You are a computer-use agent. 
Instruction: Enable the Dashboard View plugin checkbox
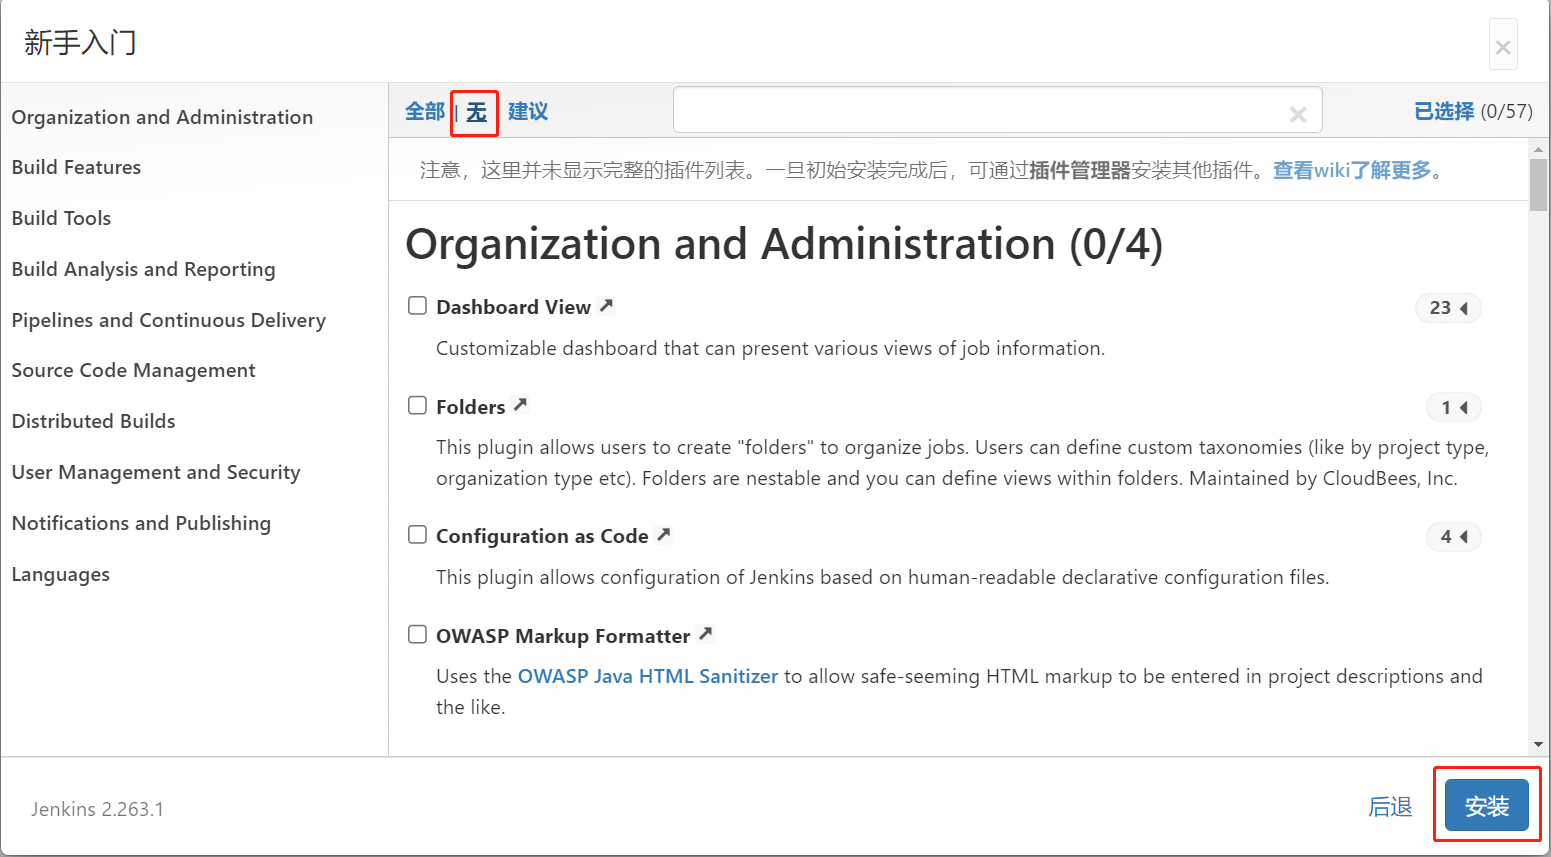click(x=417, y=306)
